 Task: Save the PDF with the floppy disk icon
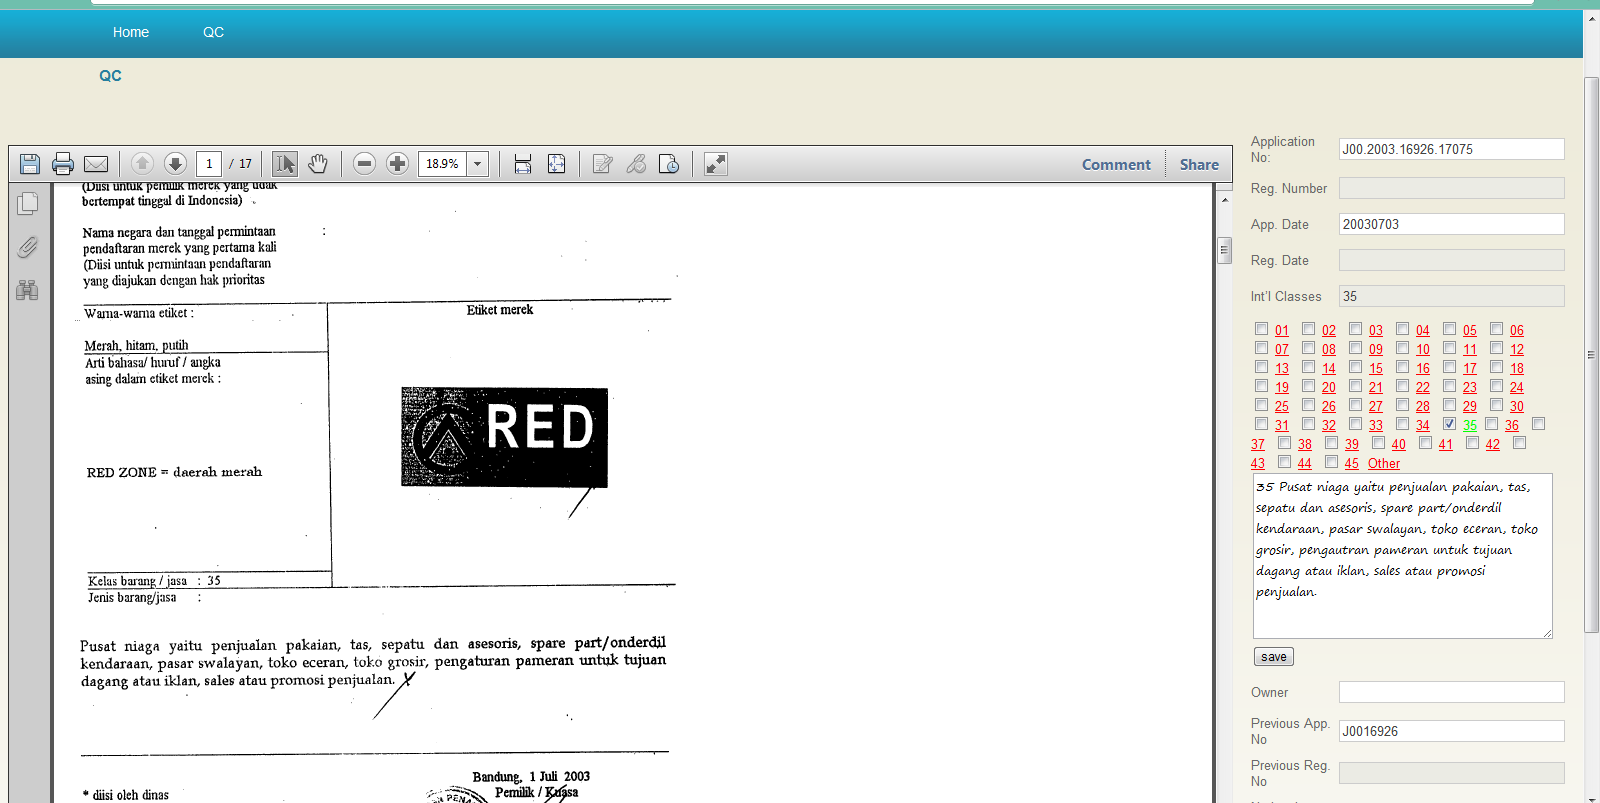coord(30,164)
